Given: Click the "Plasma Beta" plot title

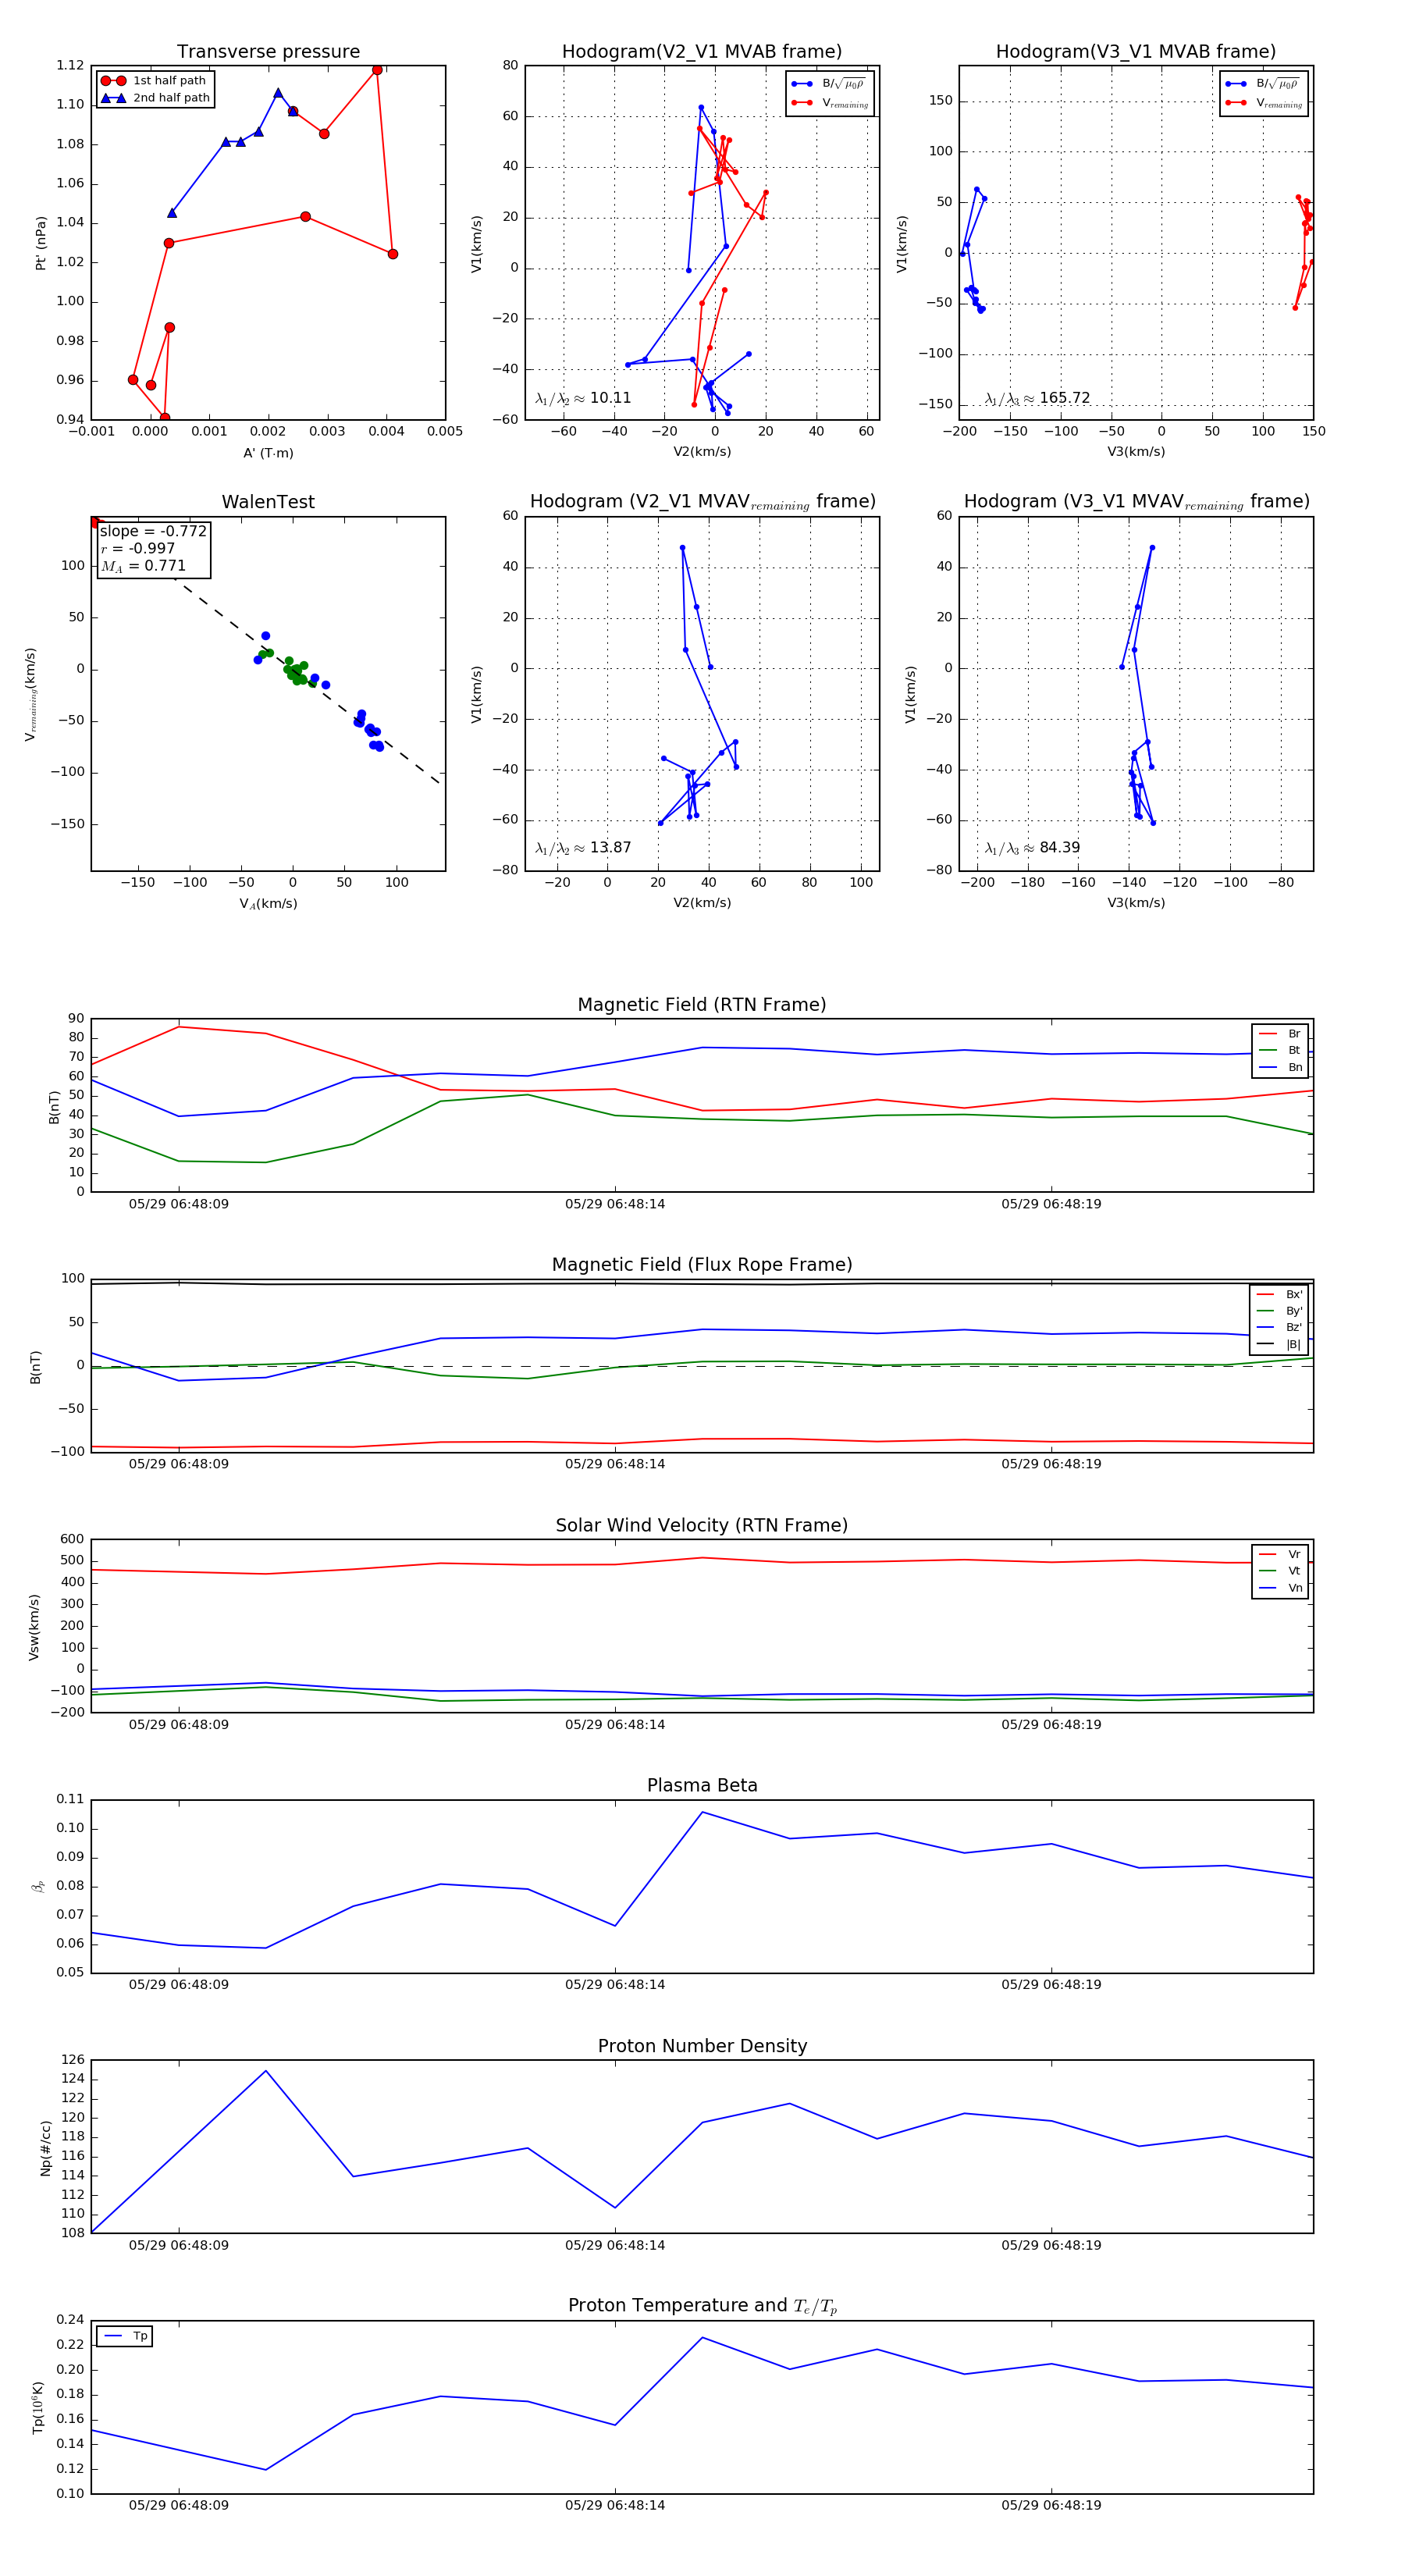Looking at the screenshot, I should pyautogui.click(x=702, y=1785).
